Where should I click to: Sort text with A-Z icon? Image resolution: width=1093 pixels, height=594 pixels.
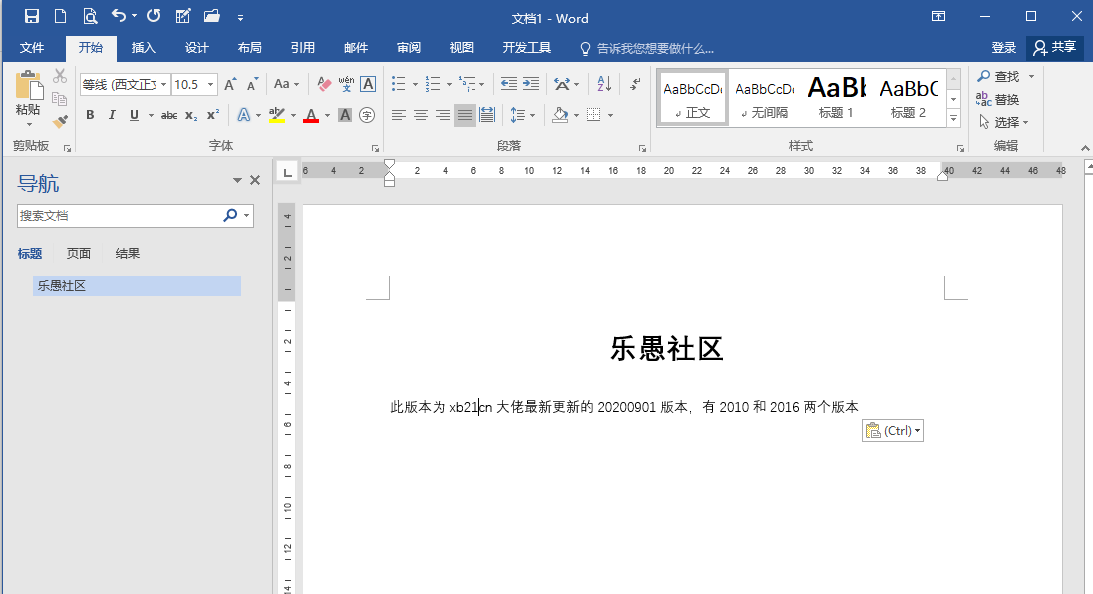(x=604, y=84)
